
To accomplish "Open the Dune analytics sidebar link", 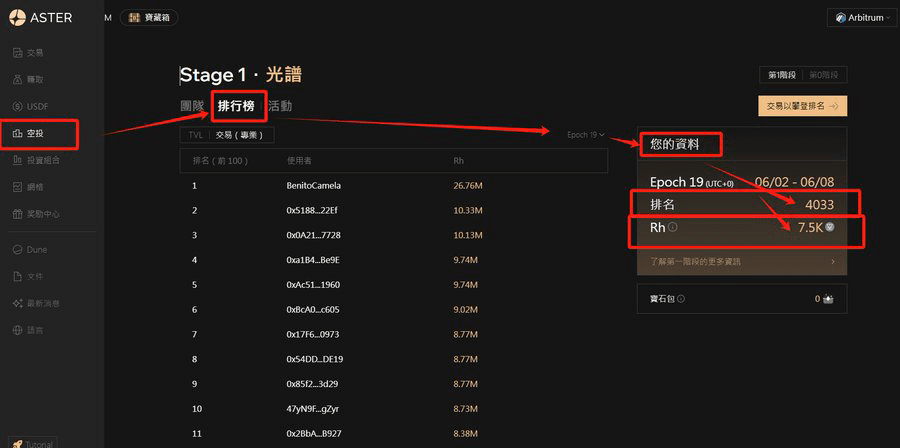I will [36, 249].
